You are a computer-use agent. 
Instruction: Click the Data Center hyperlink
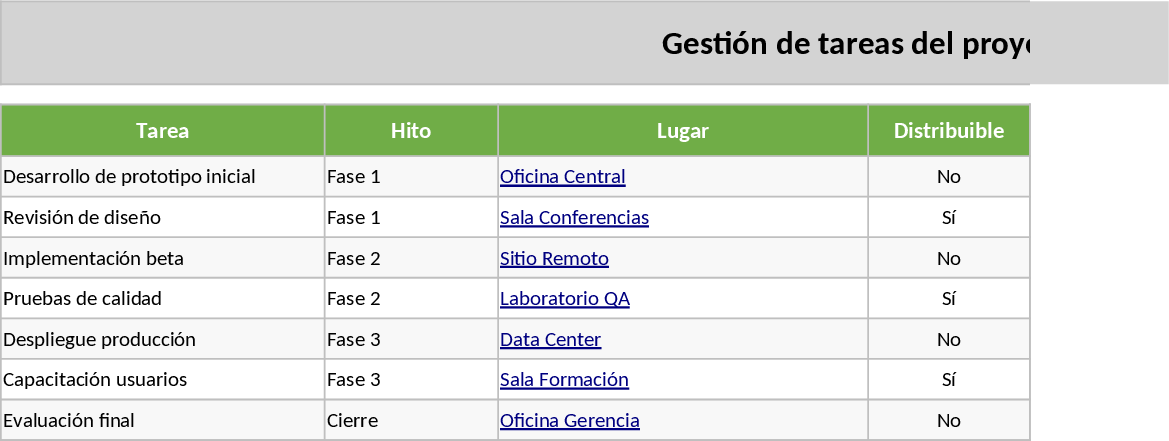pos(550,340)
